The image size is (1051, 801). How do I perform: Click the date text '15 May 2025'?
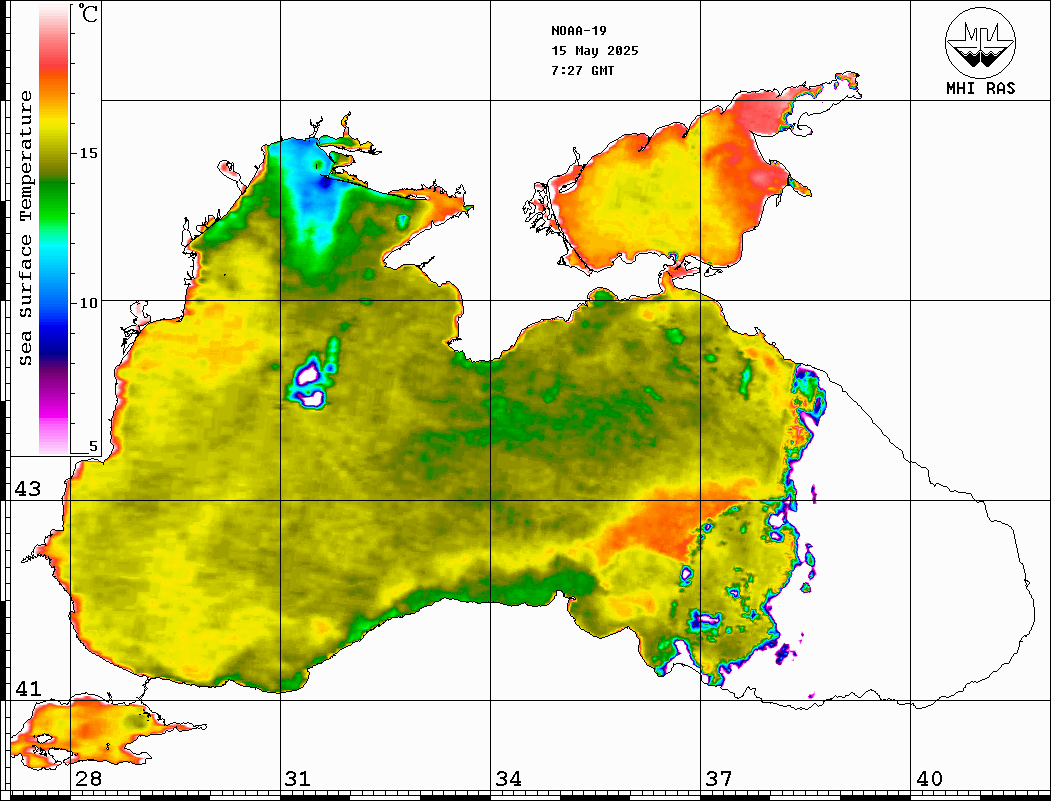click(595, 51)
